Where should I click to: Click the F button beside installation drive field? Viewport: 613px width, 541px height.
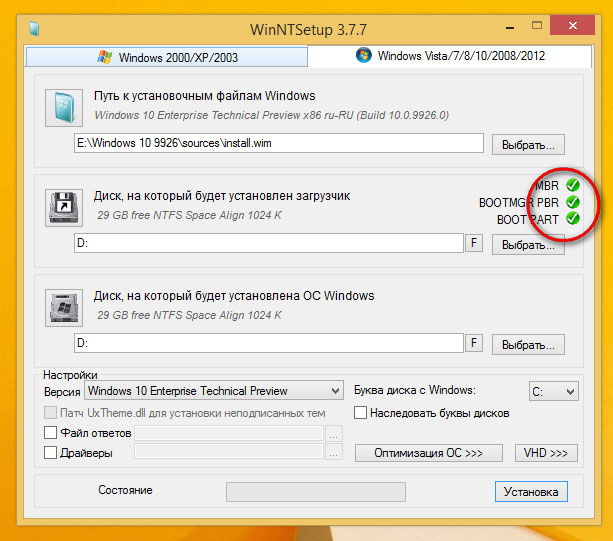tap(474, 343)
